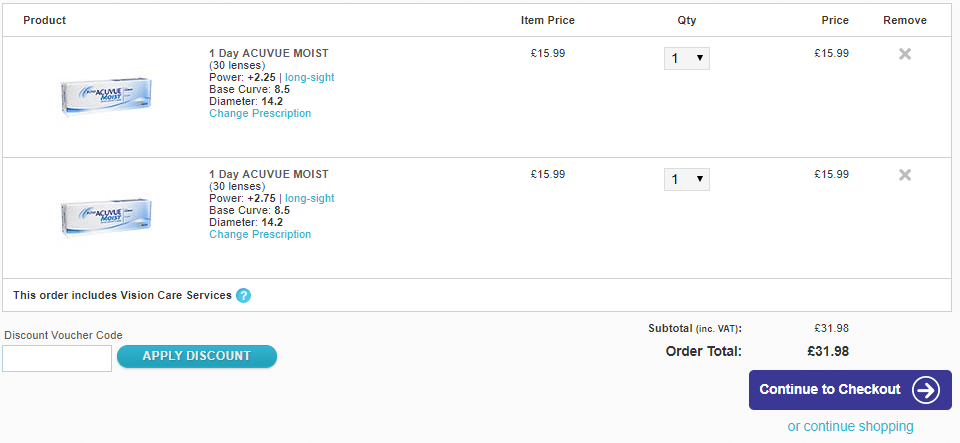Open the second ACUVUE MOIST box thumbnail

(106, 217)
